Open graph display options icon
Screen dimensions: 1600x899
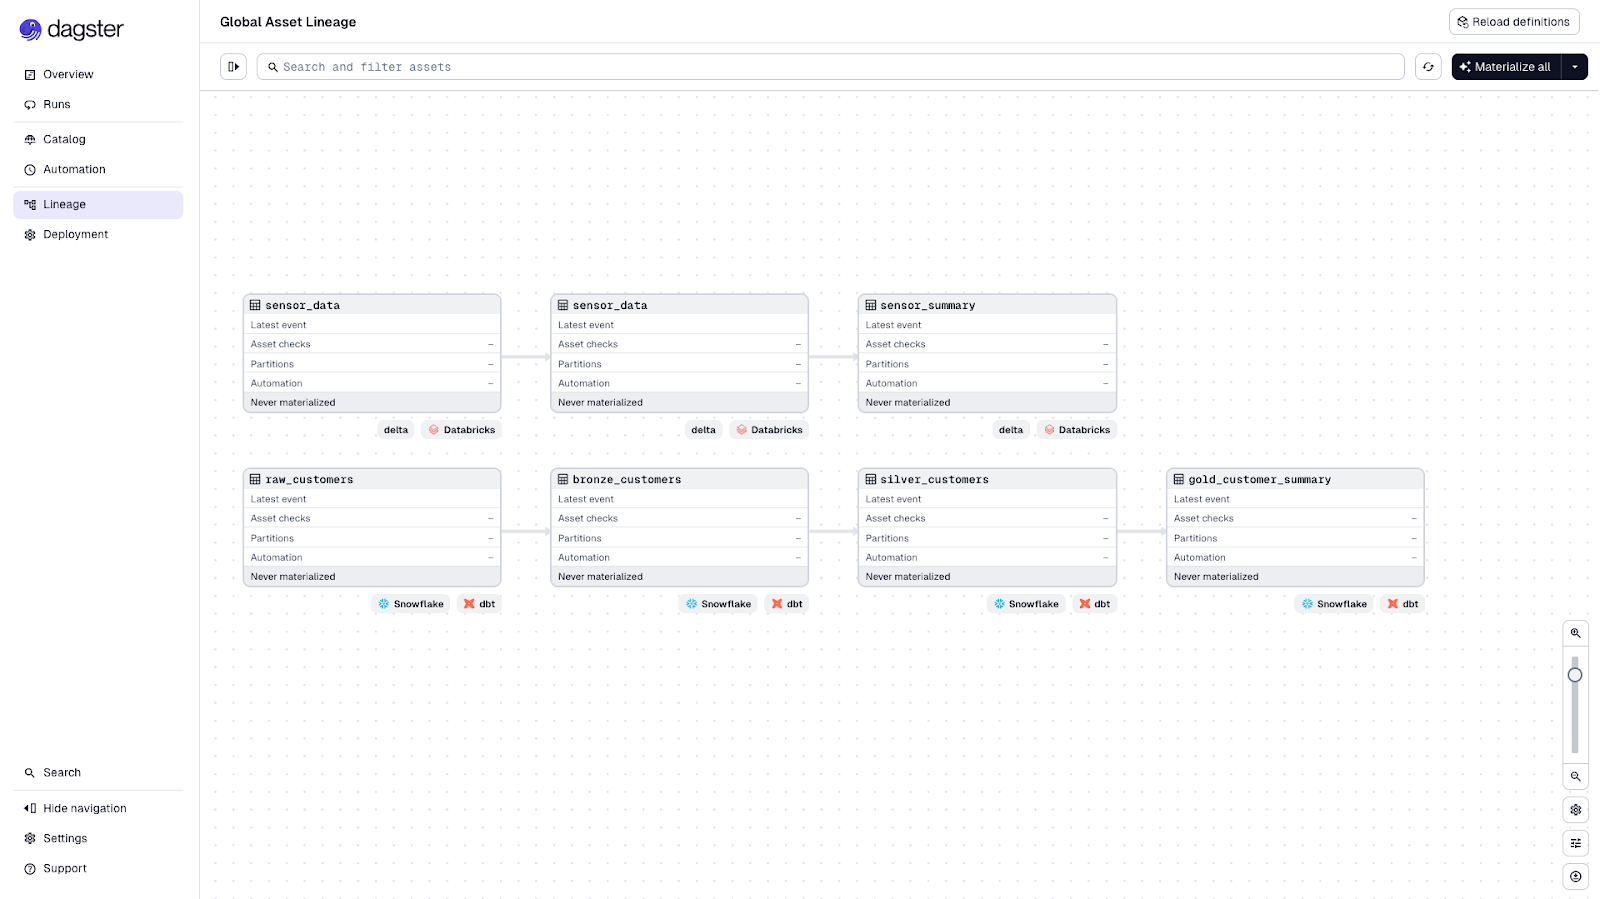tap(1576, 843)
